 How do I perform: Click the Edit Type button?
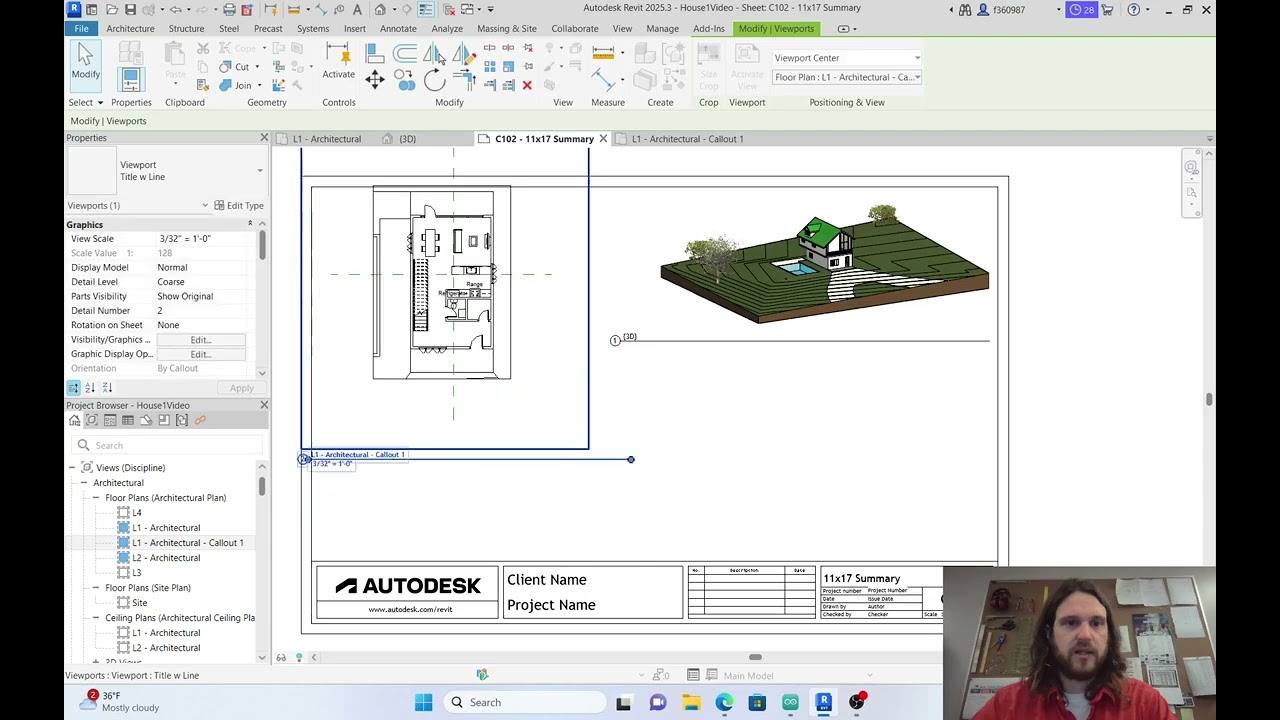(x=238, y=206)
